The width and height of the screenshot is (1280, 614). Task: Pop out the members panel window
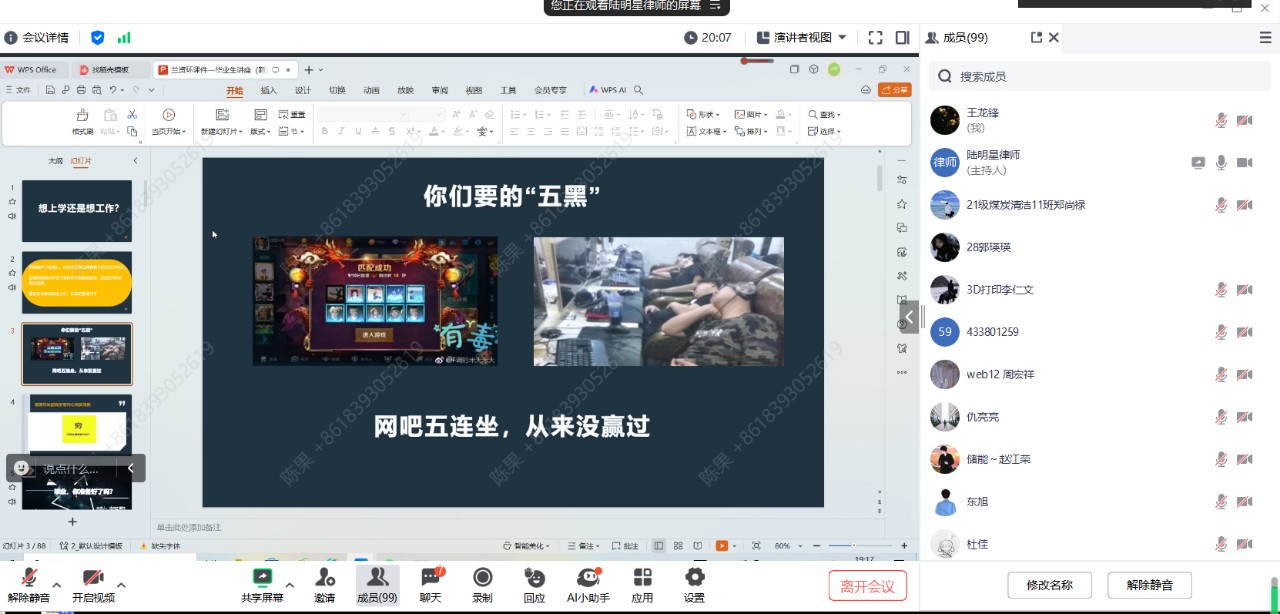1036,38
